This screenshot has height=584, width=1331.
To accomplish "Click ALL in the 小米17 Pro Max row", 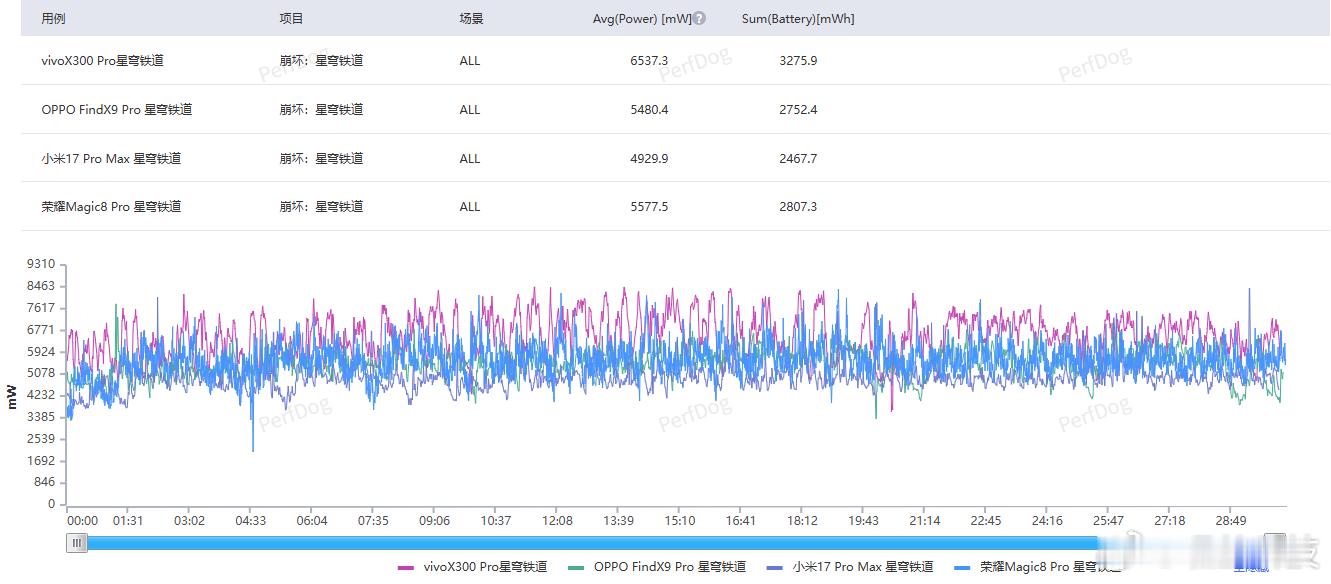I will (470, 158).
